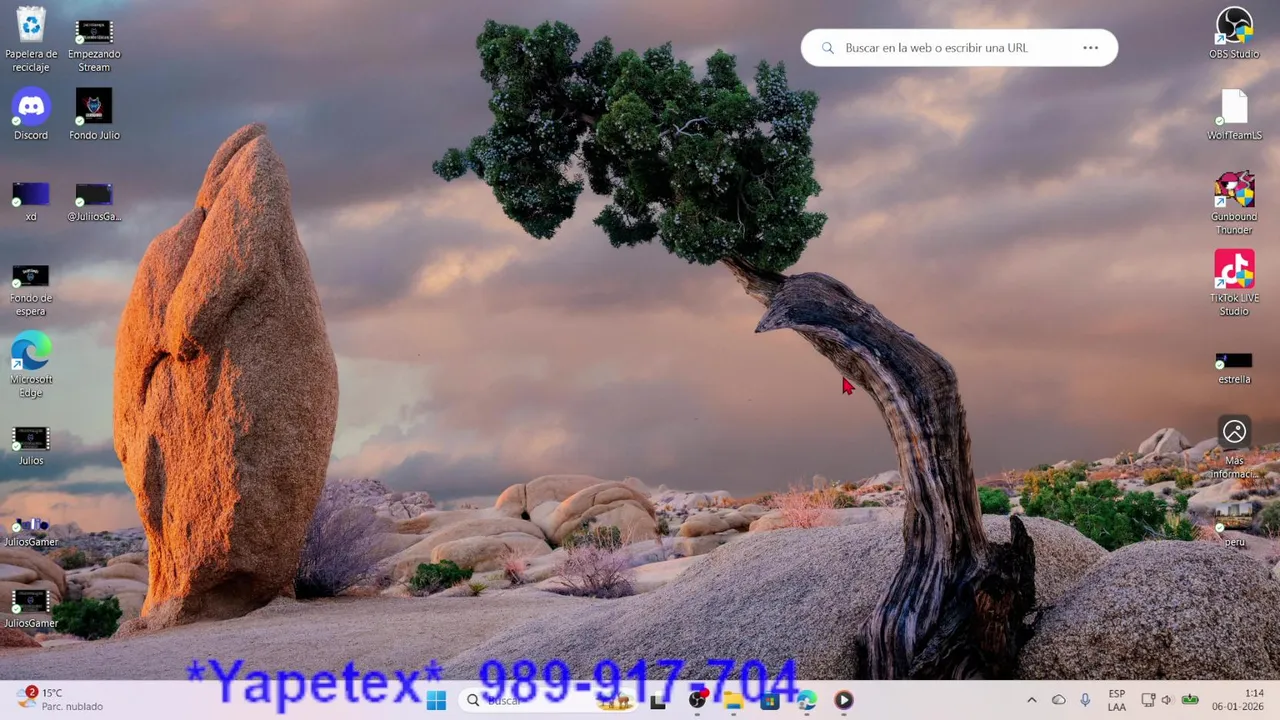Click the Más información wallpaper icon
Screen dimensions: 1280x720
tap(1234, 447)
